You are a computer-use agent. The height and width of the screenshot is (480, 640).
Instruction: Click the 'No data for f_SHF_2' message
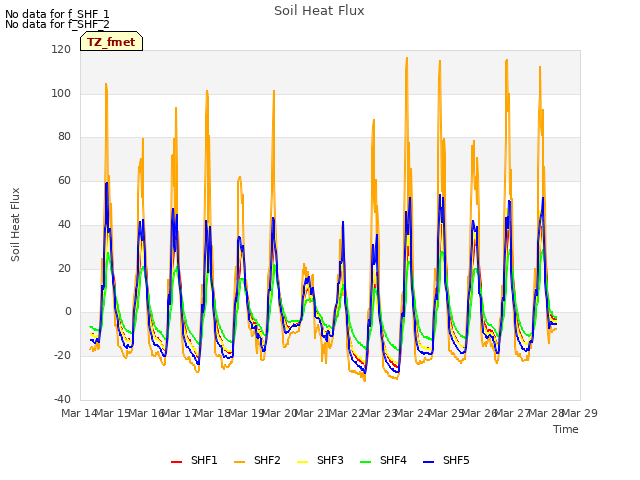coord(57,24)
